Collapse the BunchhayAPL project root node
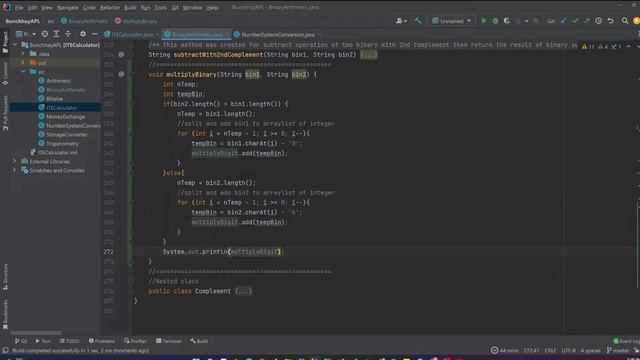Viewport: 640px width, 360px height. click(x=15, y=45)
